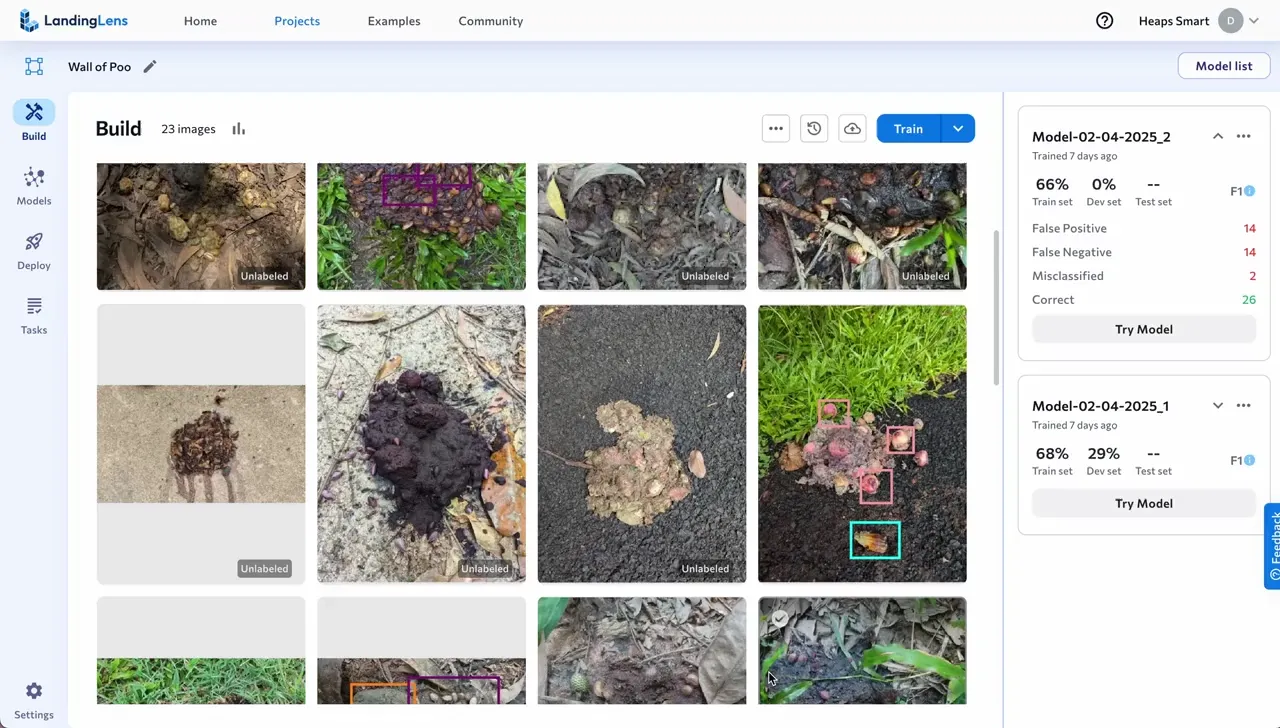
Task: Click Try Model for Model-02-04-2025_2
Action: 1143,329
